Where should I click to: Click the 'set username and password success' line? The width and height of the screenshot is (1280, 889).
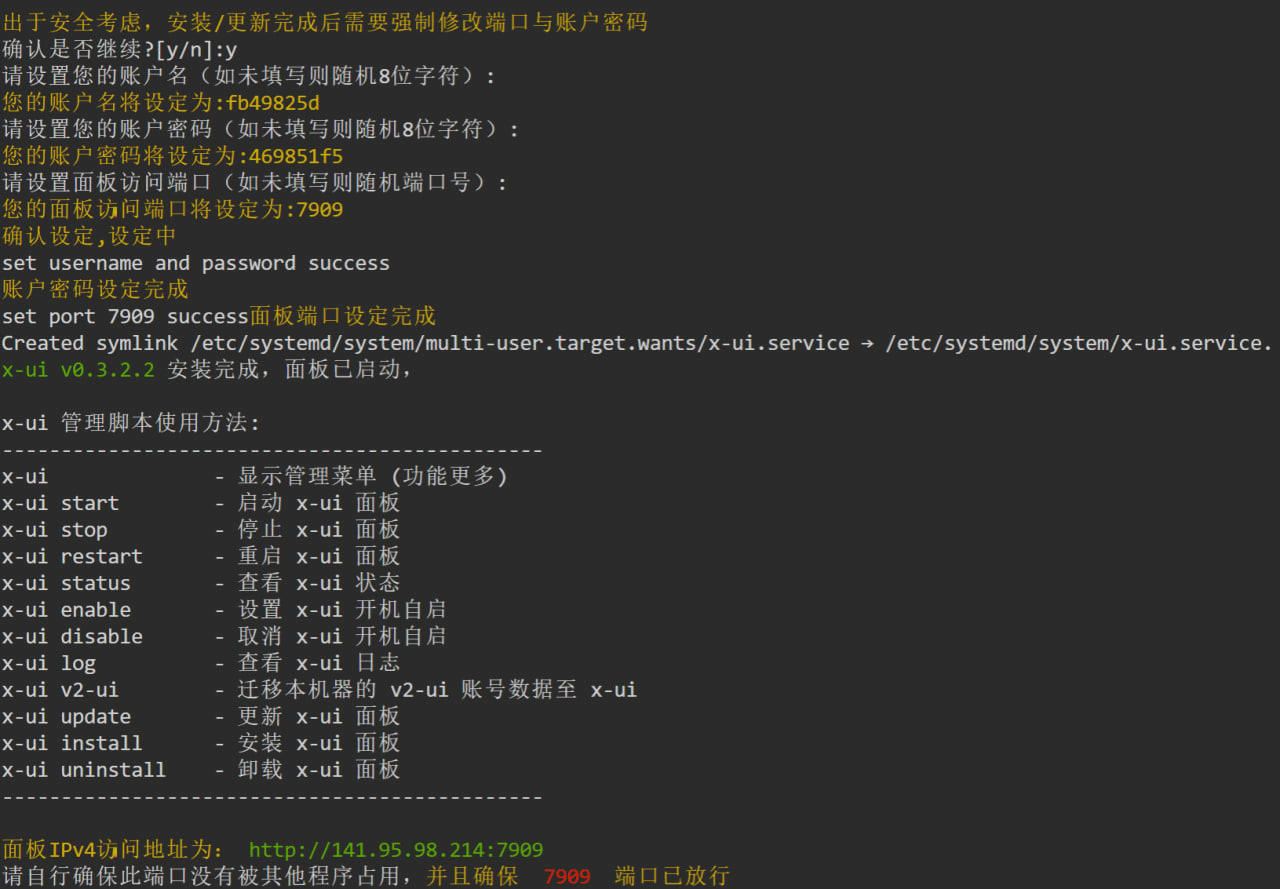[195, 263]
